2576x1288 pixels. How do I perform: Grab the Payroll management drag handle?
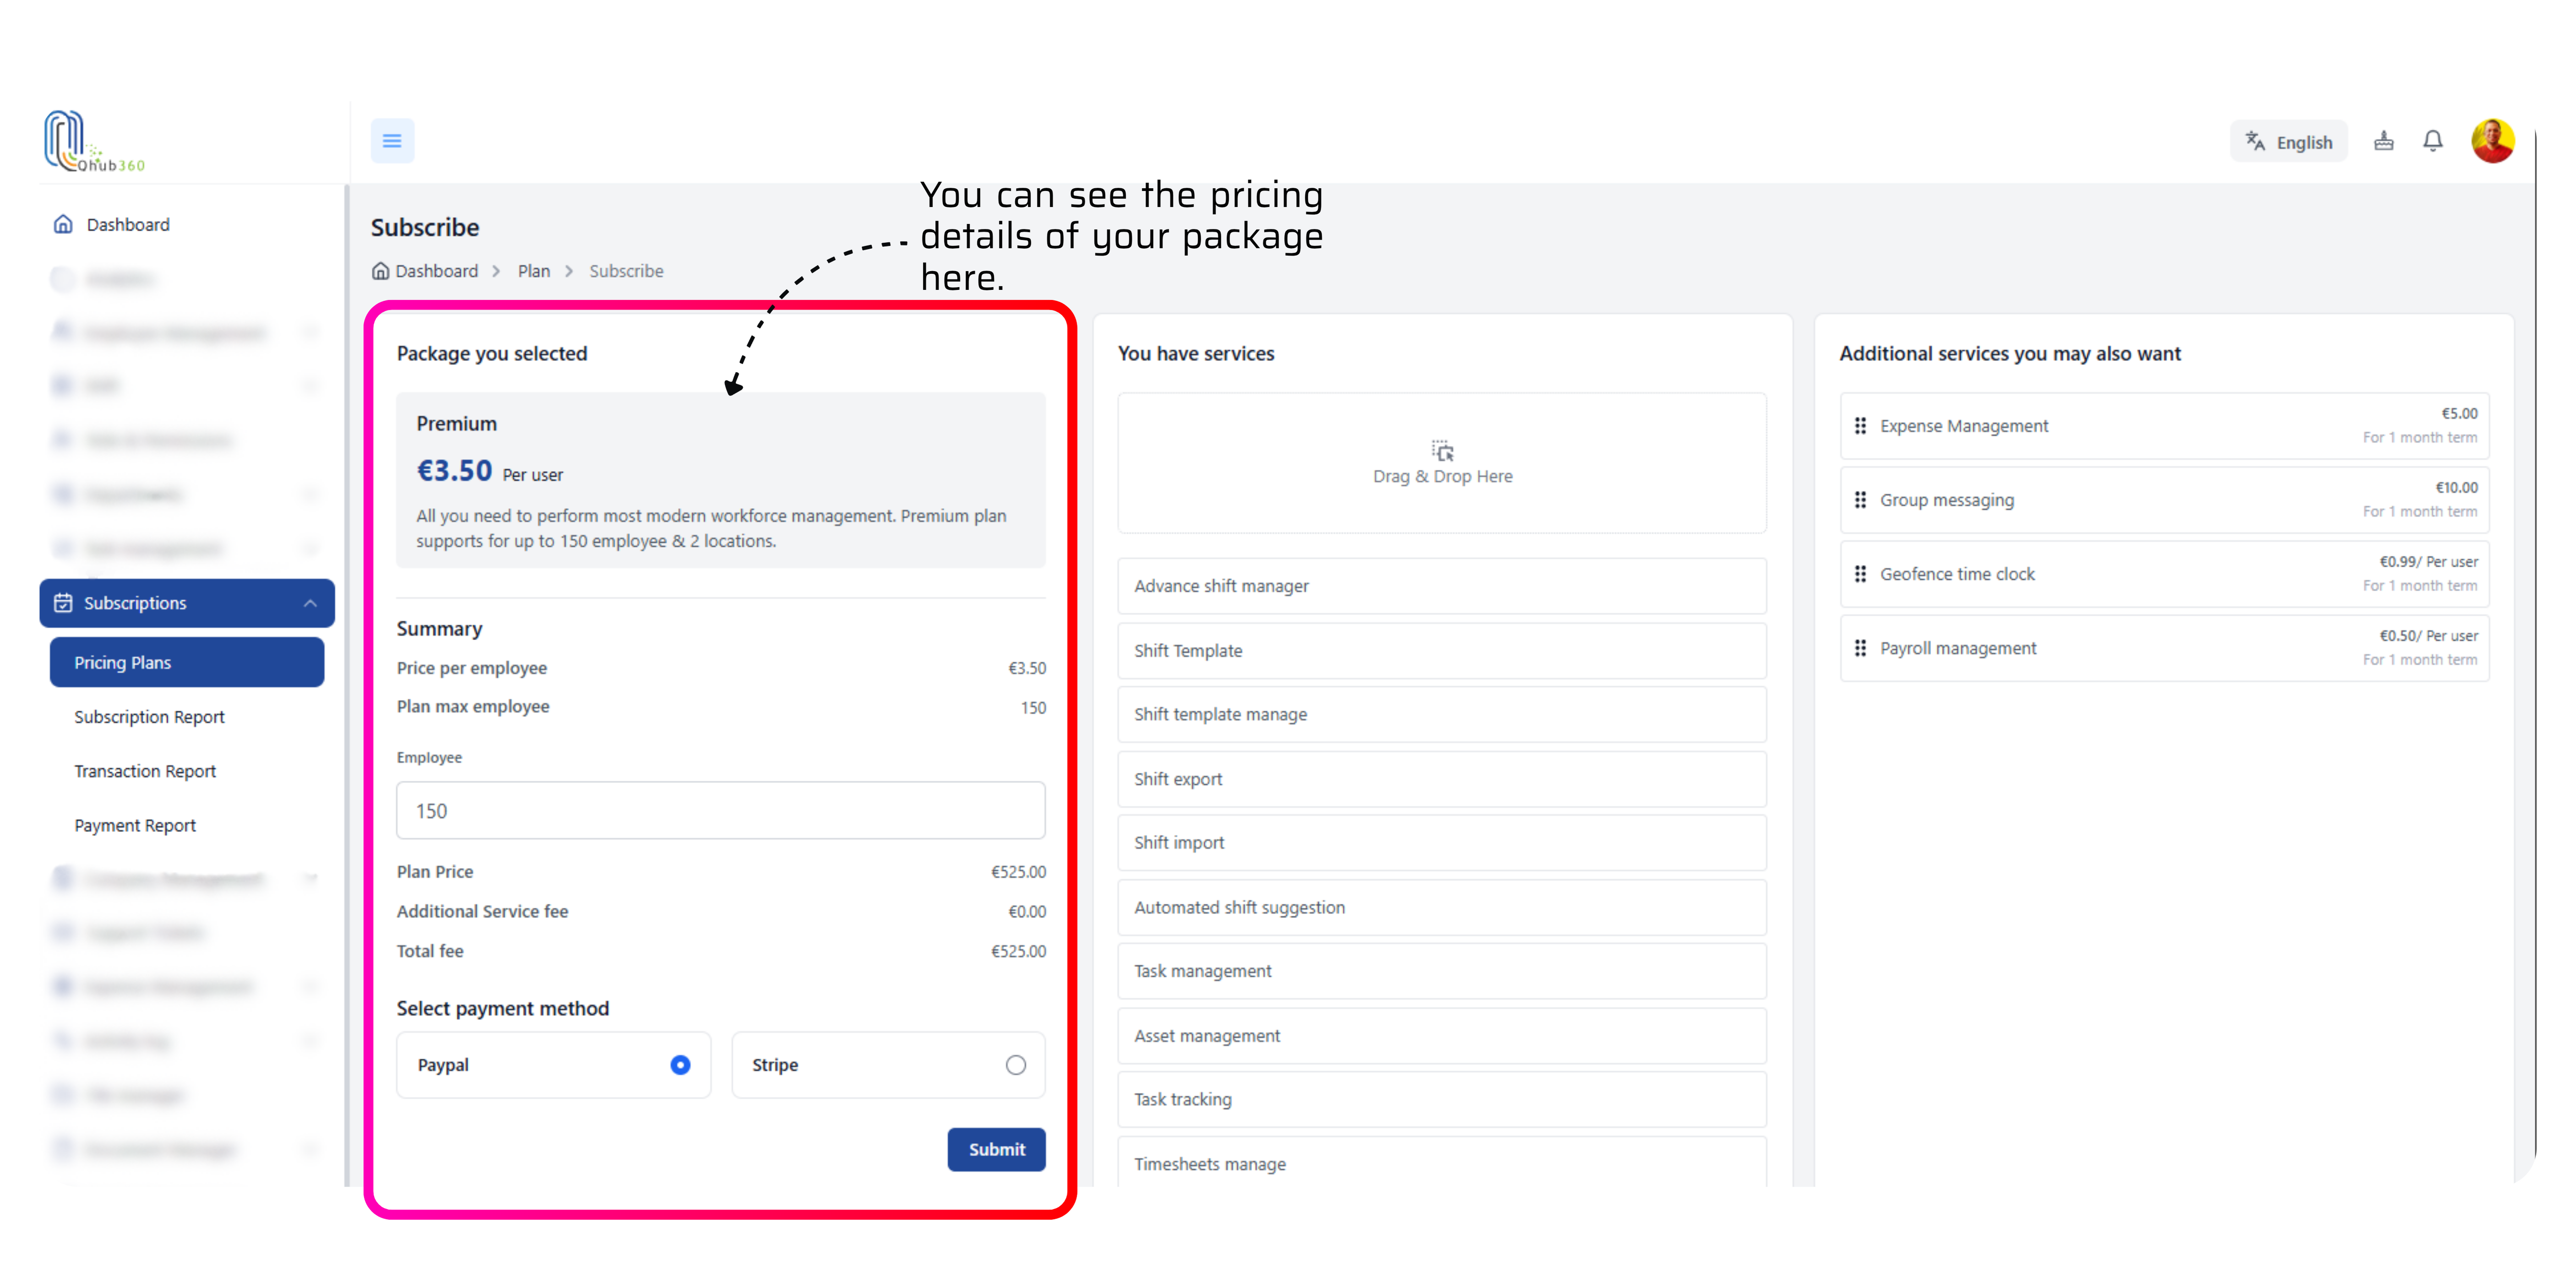click(1860, 648)
